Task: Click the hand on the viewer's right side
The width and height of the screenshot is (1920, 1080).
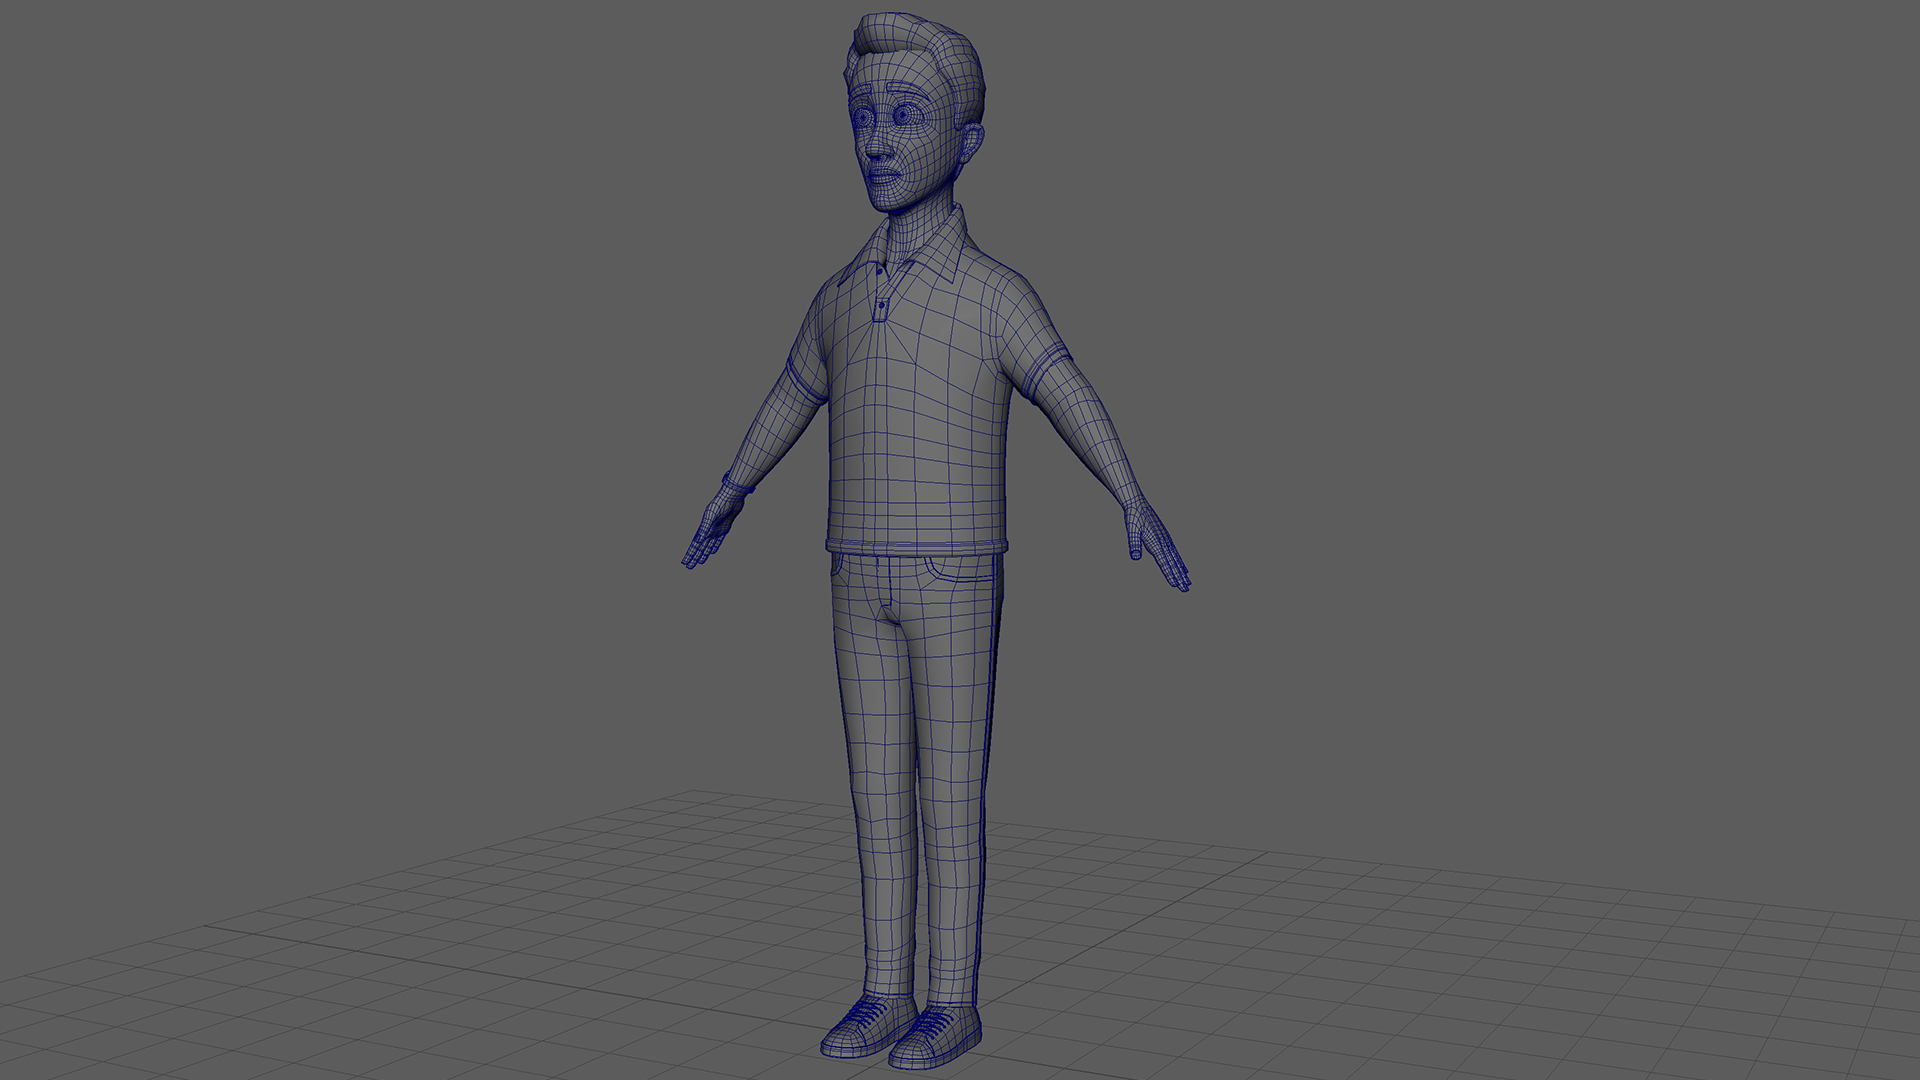Action: coord(1157,545)
